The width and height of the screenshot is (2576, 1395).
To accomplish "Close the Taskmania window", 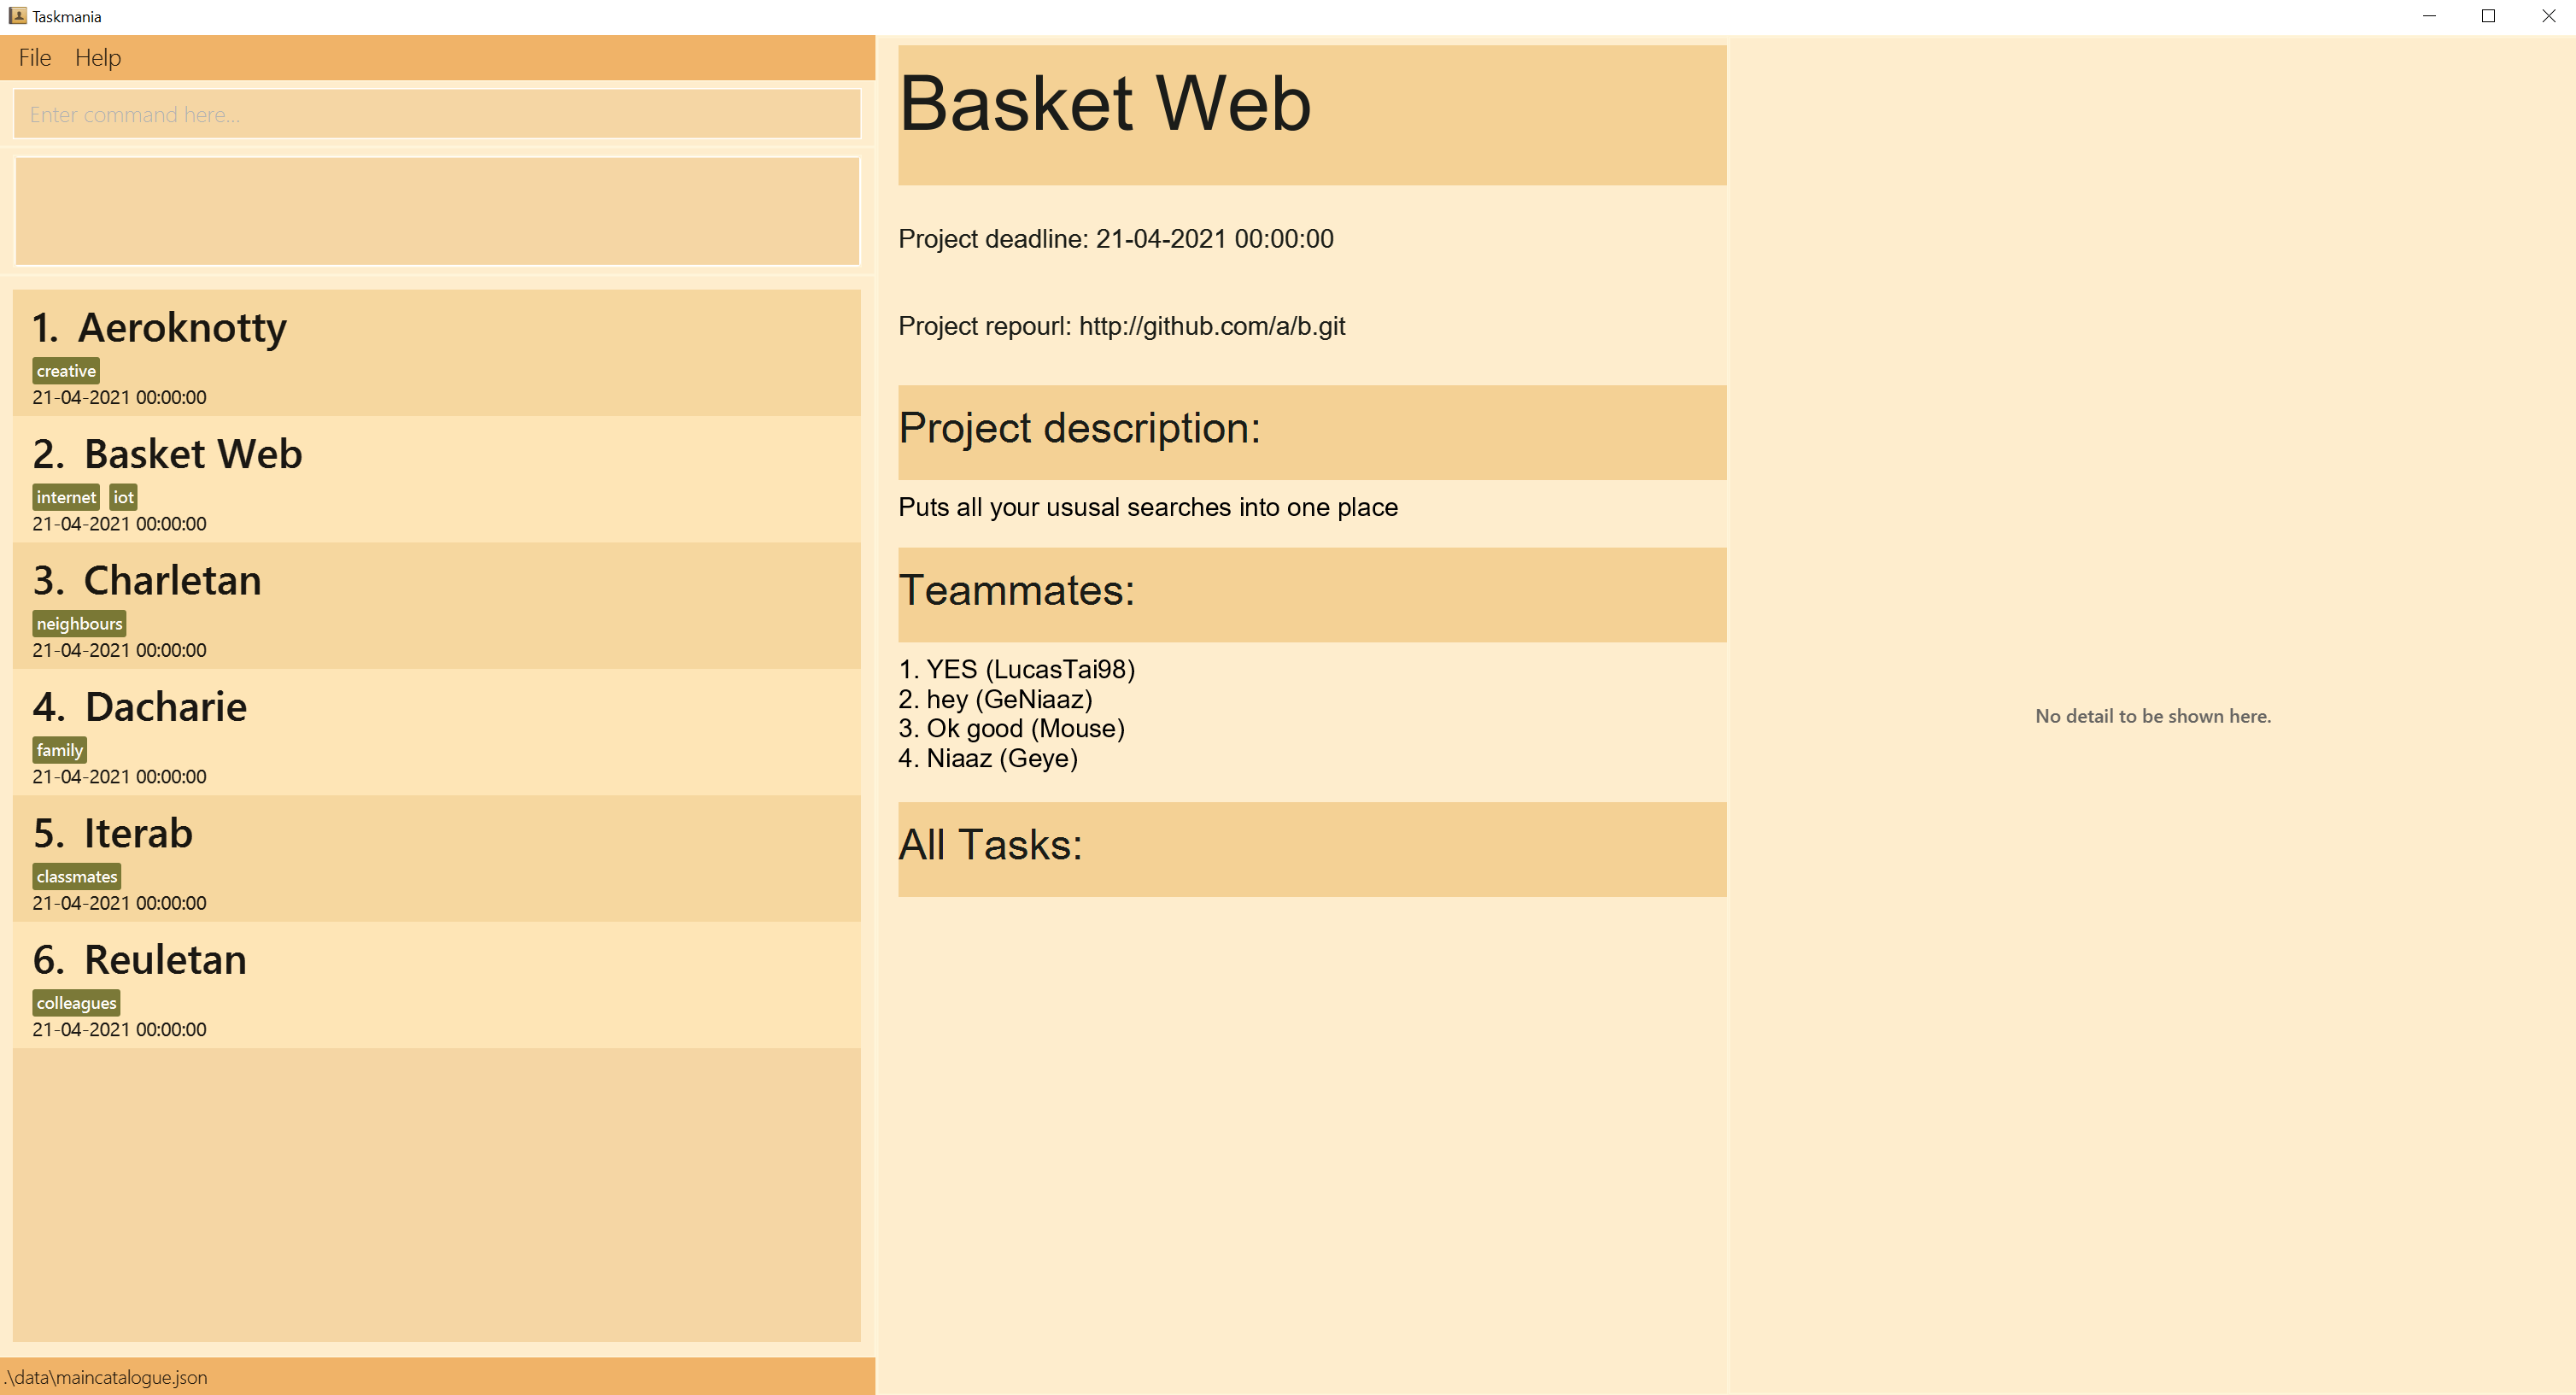I will 2547,16.
